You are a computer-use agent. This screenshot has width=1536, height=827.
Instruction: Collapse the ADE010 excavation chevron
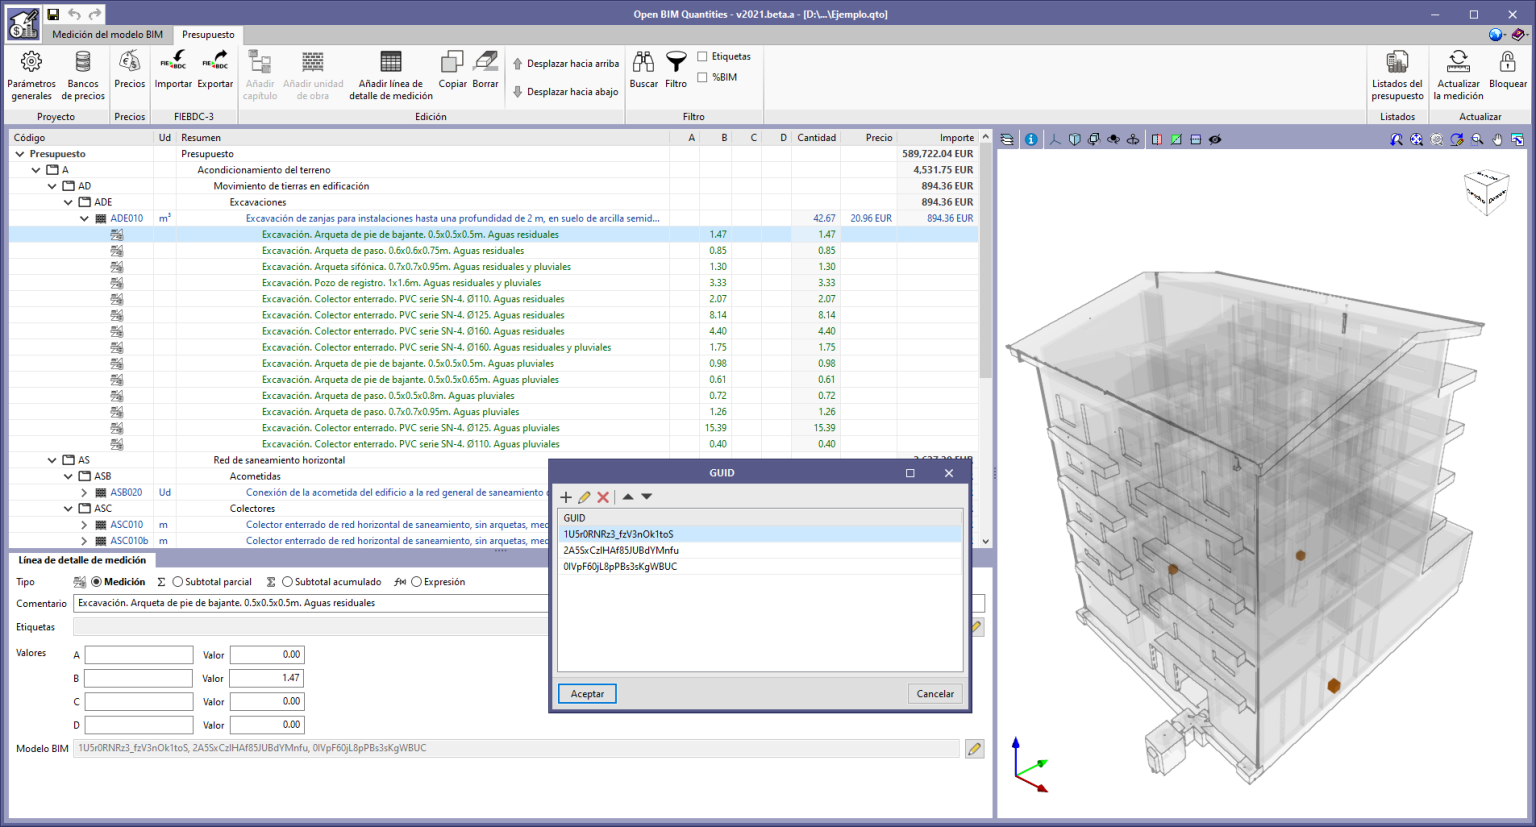pyautogui.click(x=87, y=217)
